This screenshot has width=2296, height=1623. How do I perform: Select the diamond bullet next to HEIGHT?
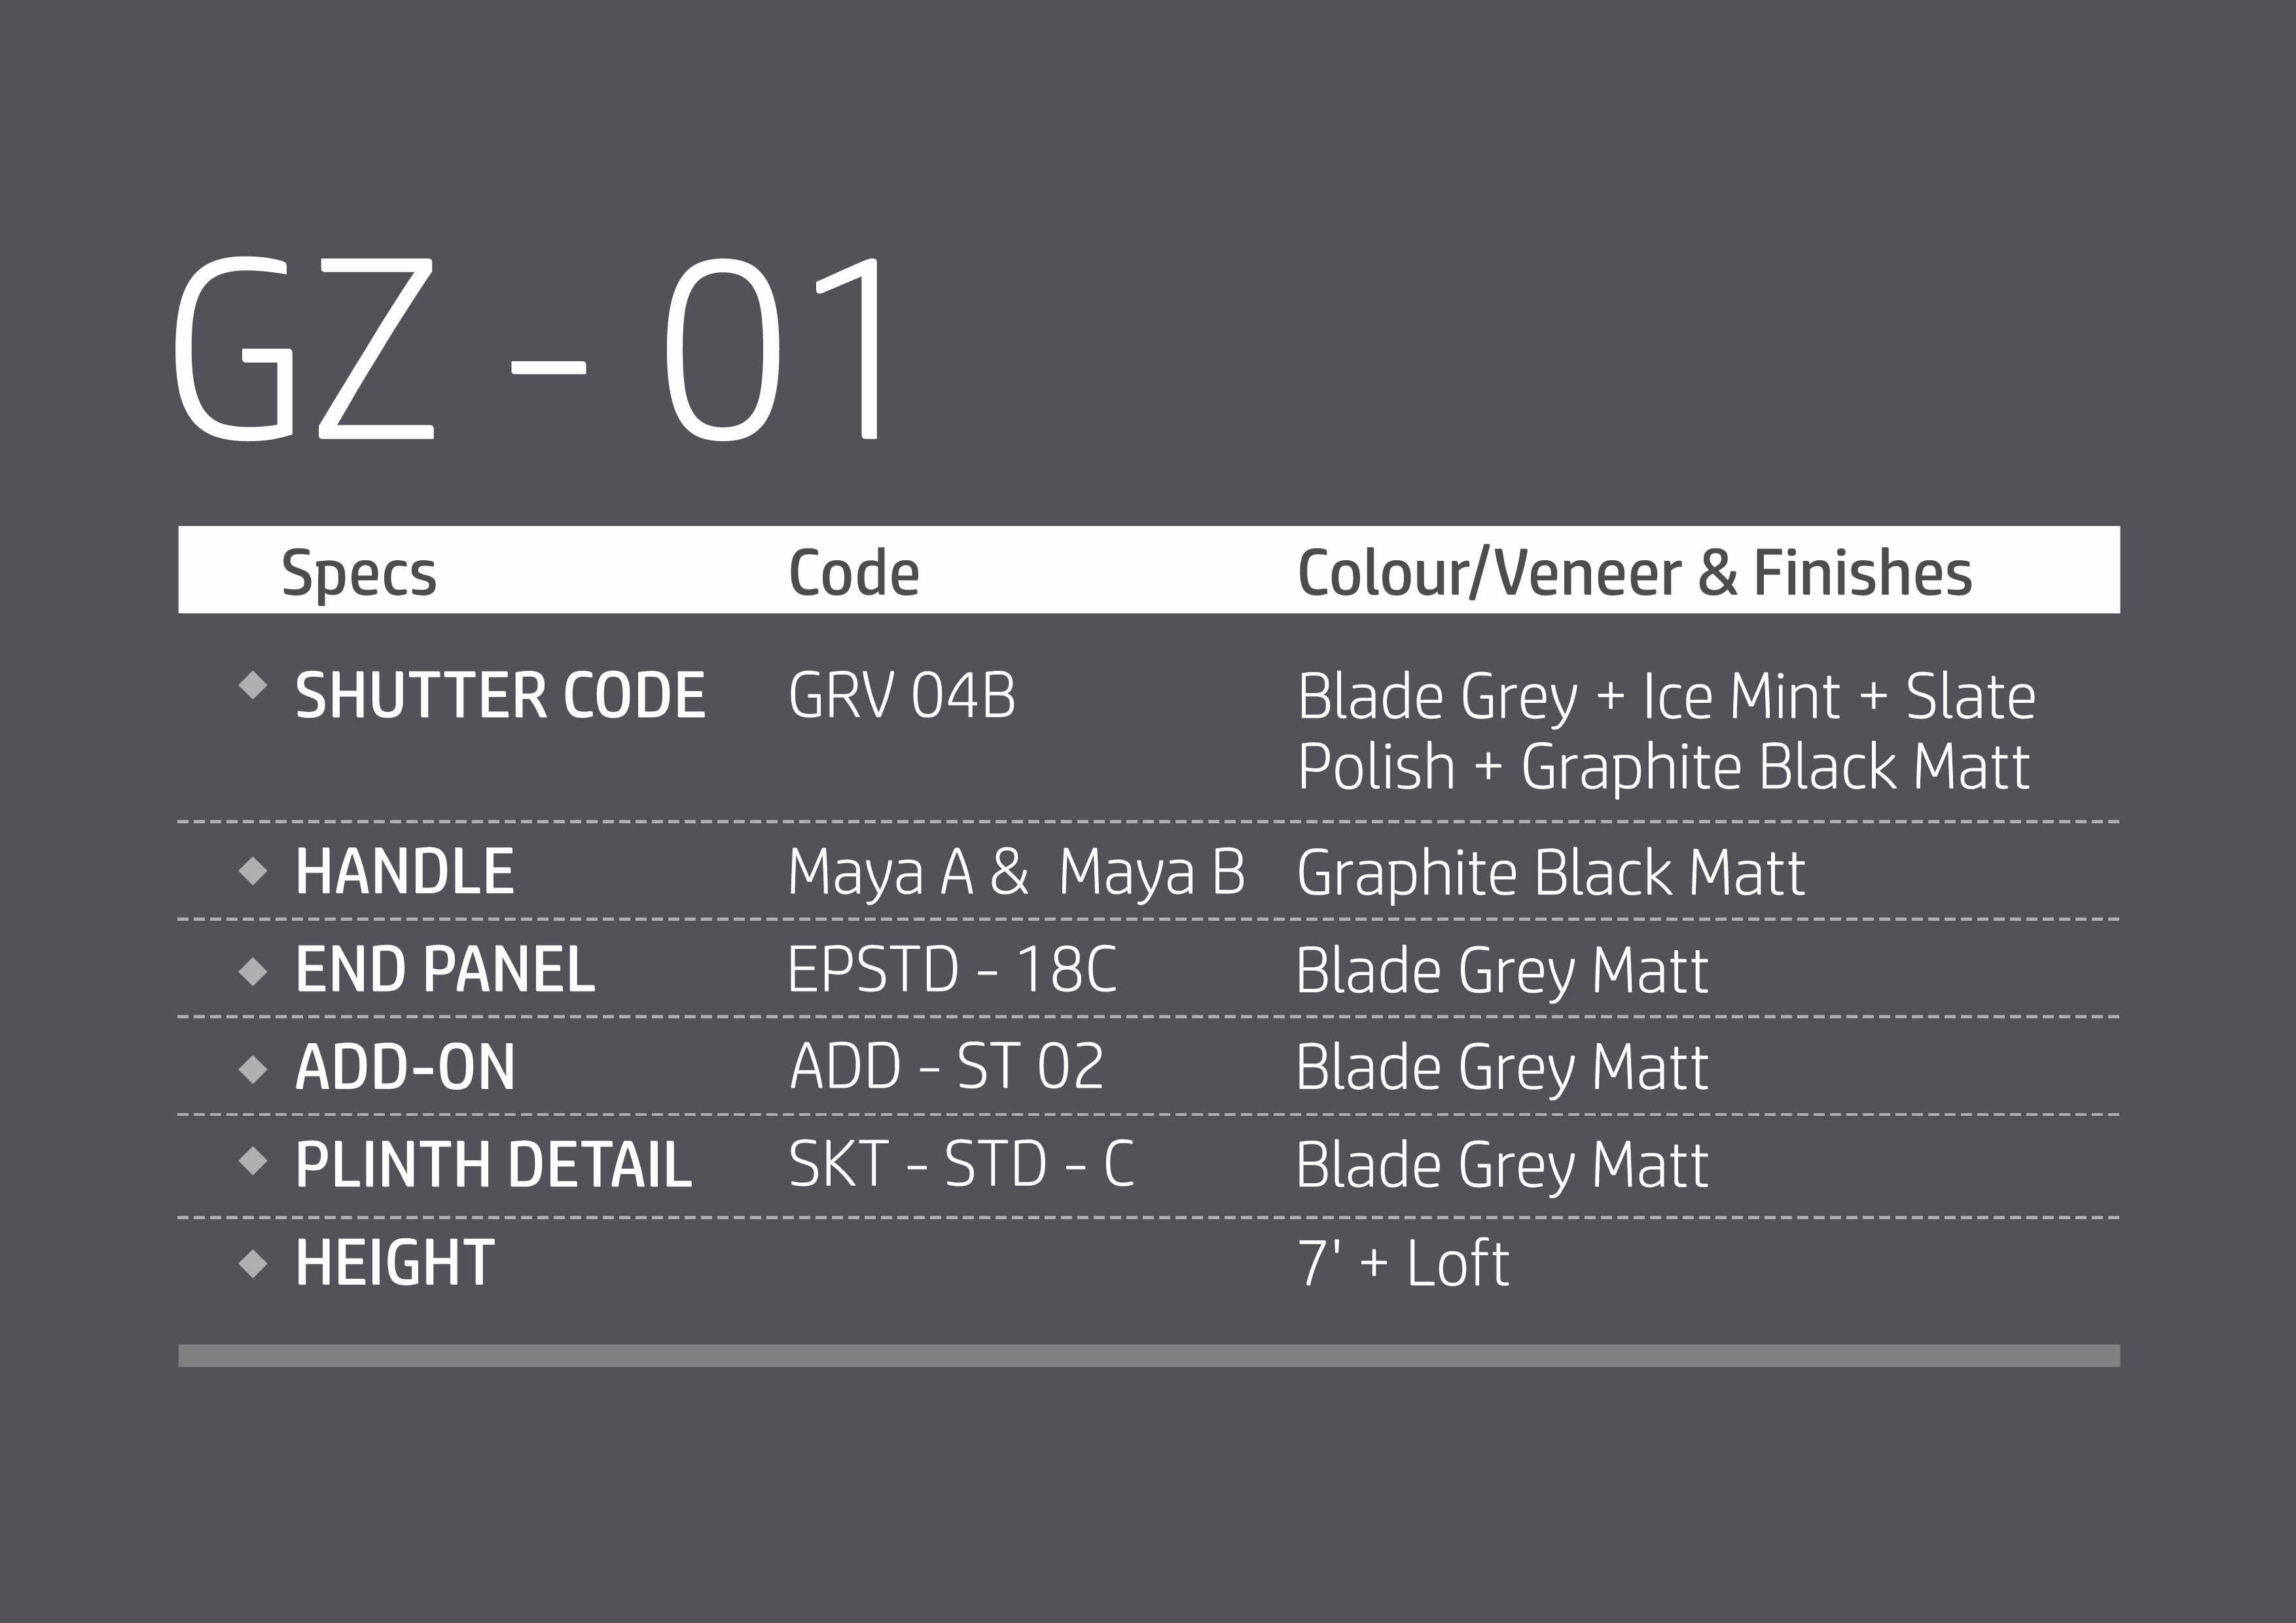253,1263
